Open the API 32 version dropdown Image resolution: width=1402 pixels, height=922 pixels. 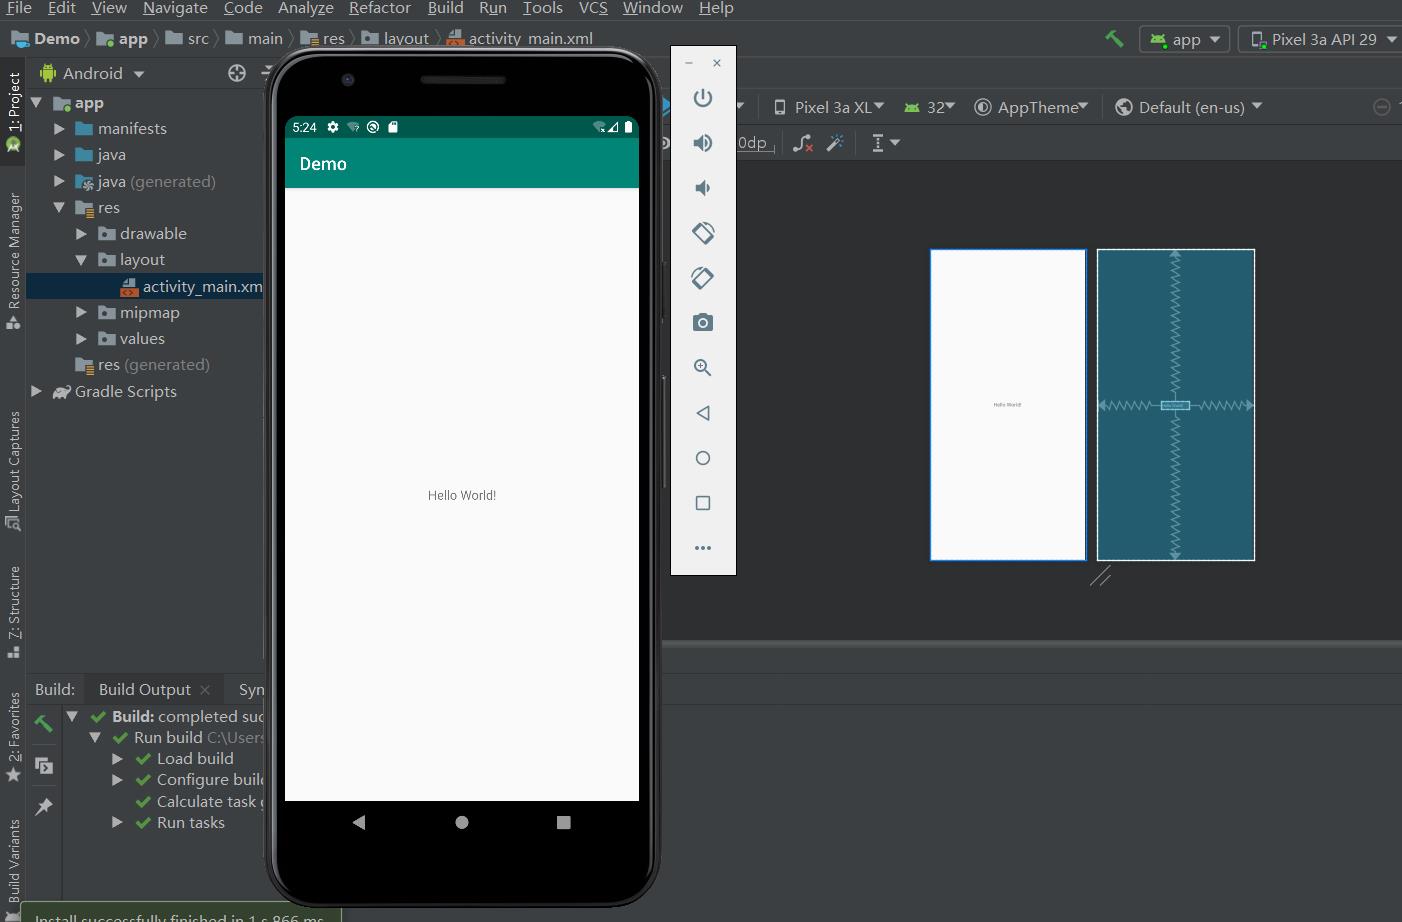930,107
